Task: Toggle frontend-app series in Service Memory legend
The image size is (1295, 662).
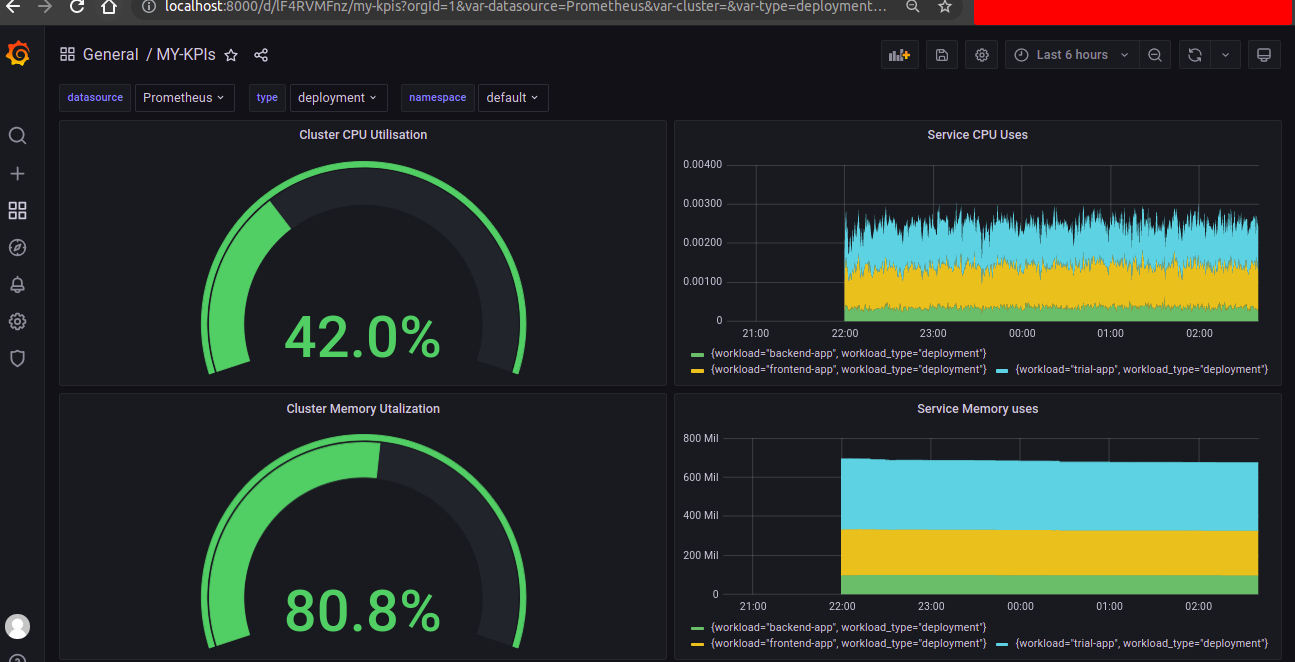Action: [x=848, y=643]
